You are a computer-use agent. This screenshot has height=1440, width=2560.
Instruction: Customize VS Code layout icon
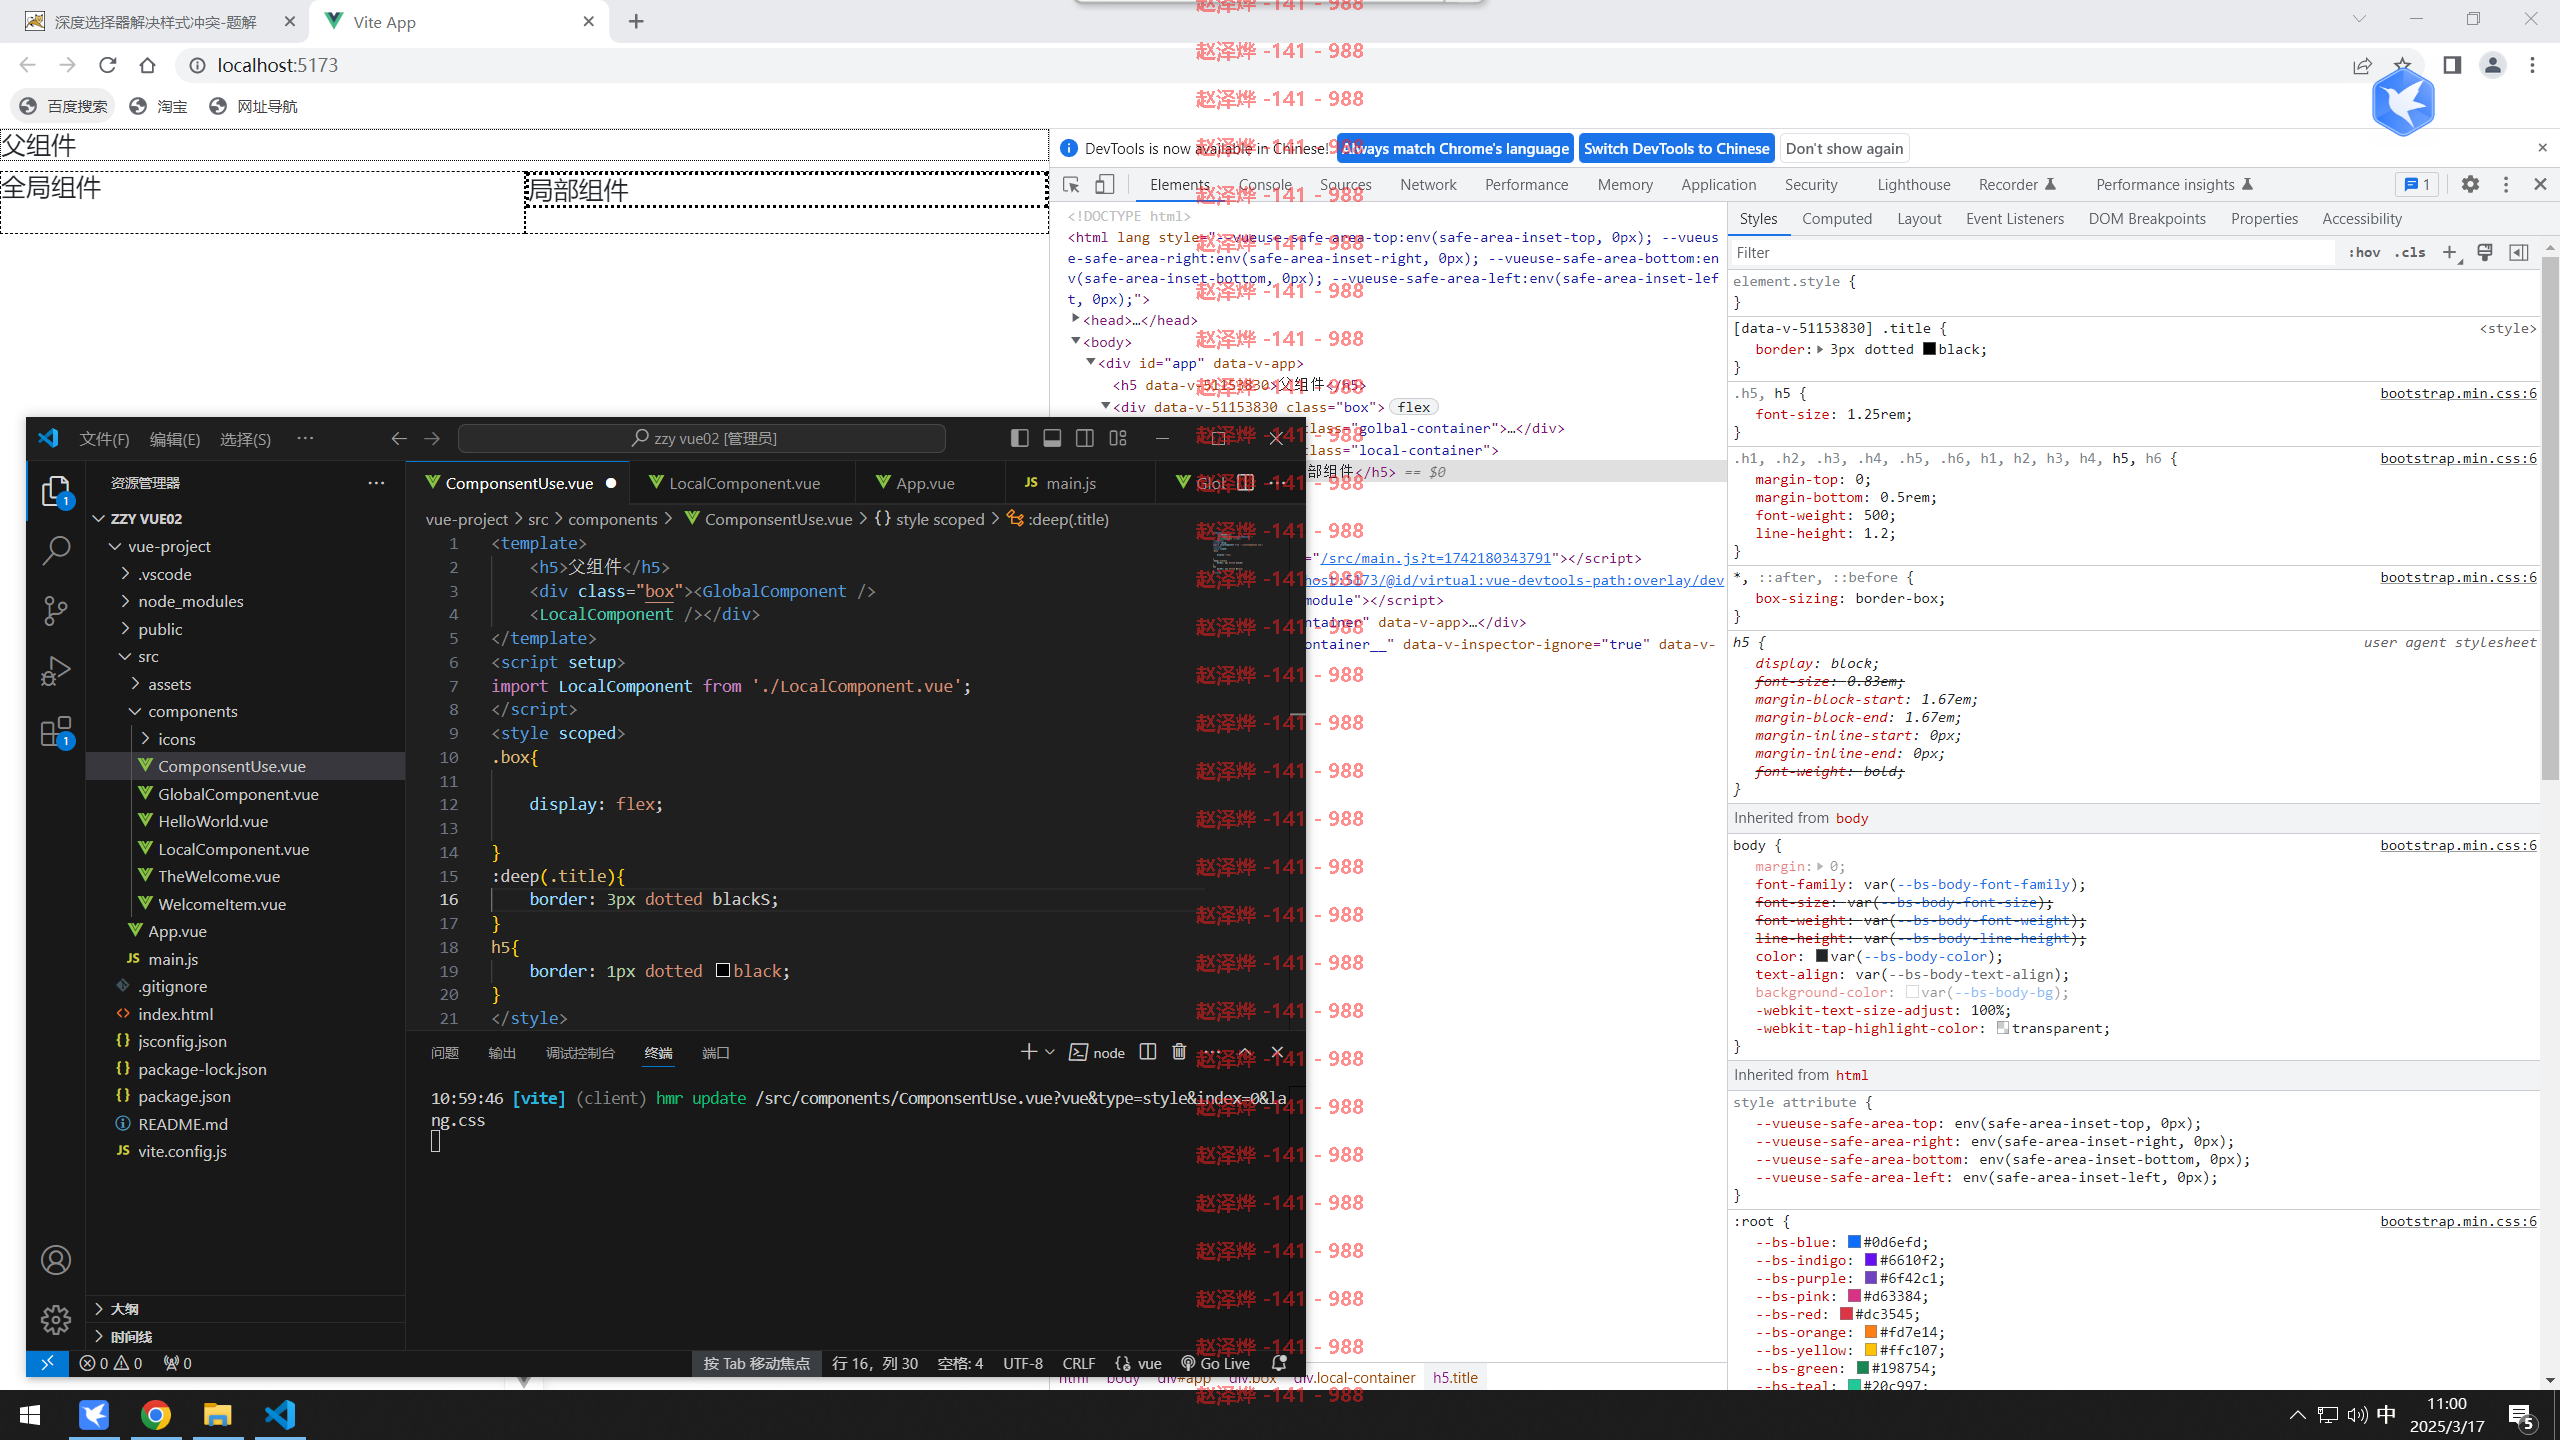(x=1118, y=438)
